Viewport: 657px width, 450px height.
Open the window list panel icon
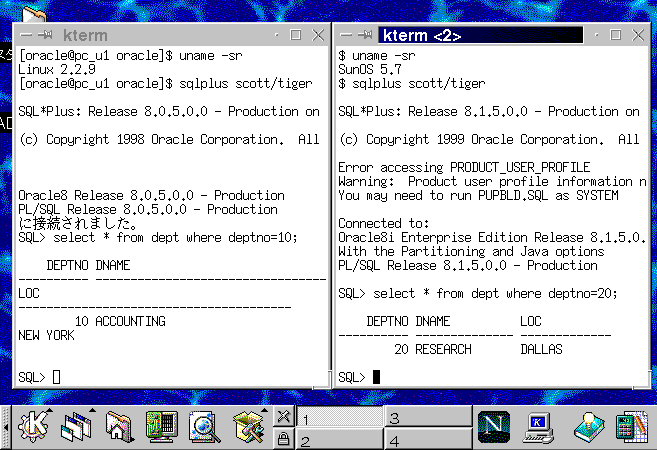[77, 427]
